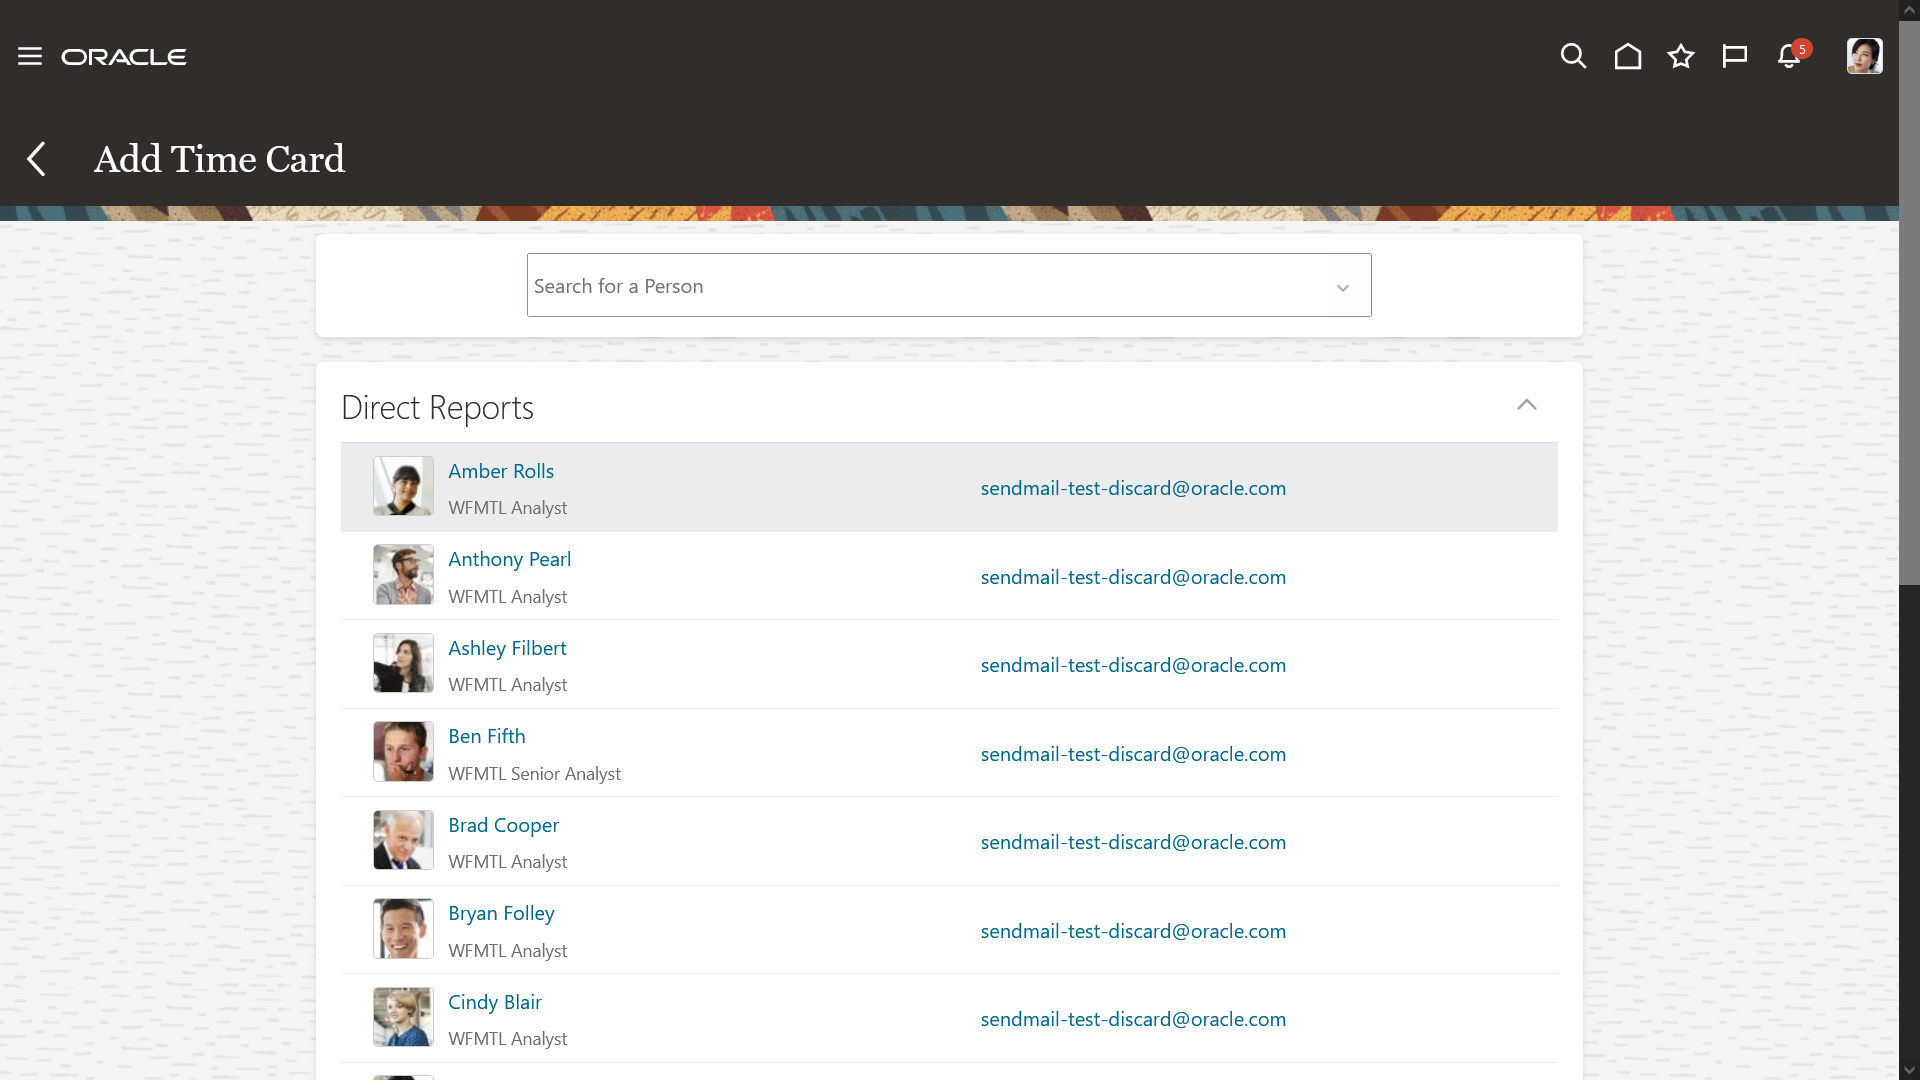The height and width of the screenshot is (1080, 1920).
Task: Click the Oracle logo
Action: (124, 57)
